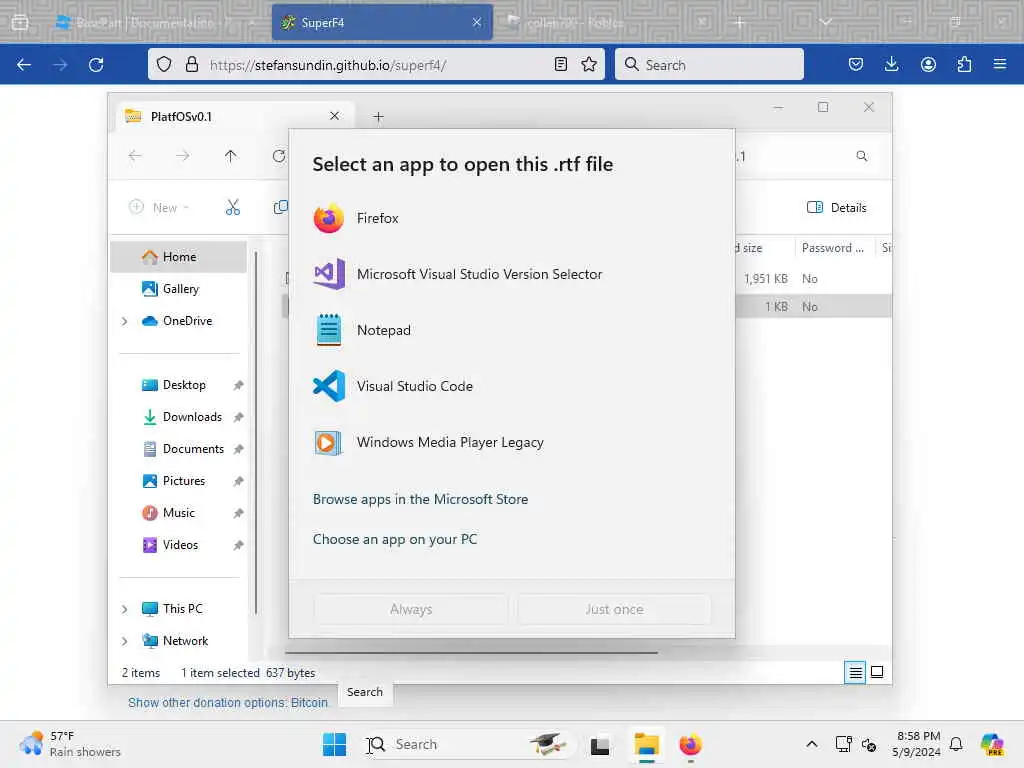Open Firefox Extensions puzzle icon
1024x768 pixels.
click(x=964, y=65)
